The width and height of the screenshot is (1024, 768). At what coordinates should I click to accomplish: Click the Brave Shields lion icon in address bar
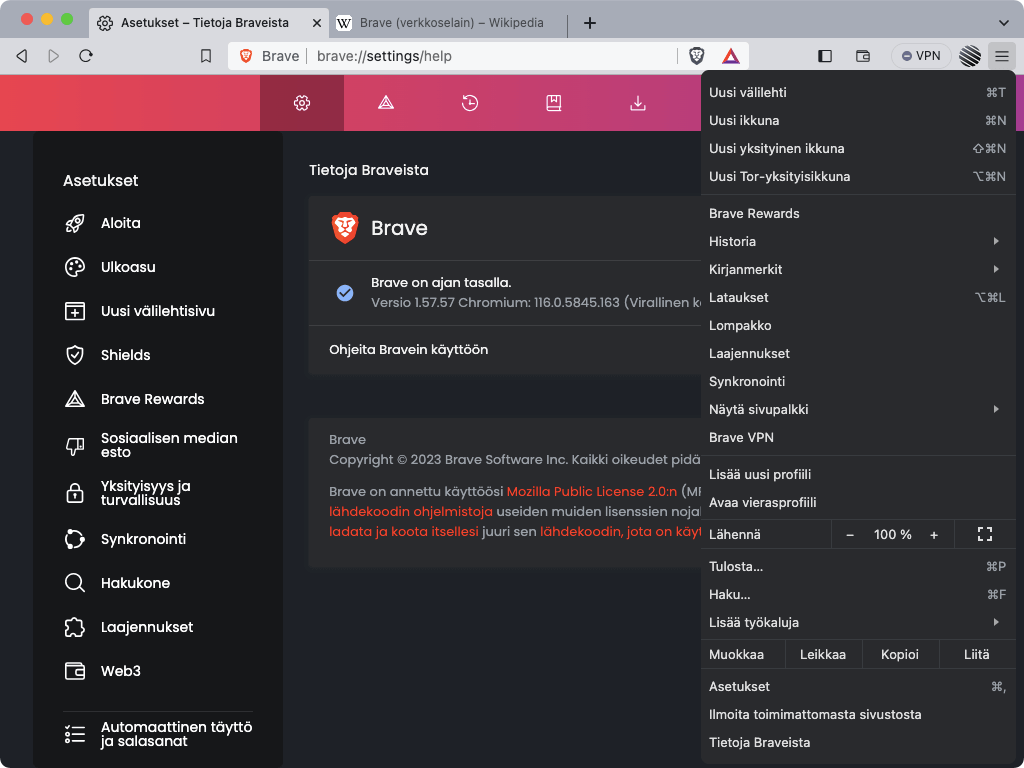click(x=697, y=56)
